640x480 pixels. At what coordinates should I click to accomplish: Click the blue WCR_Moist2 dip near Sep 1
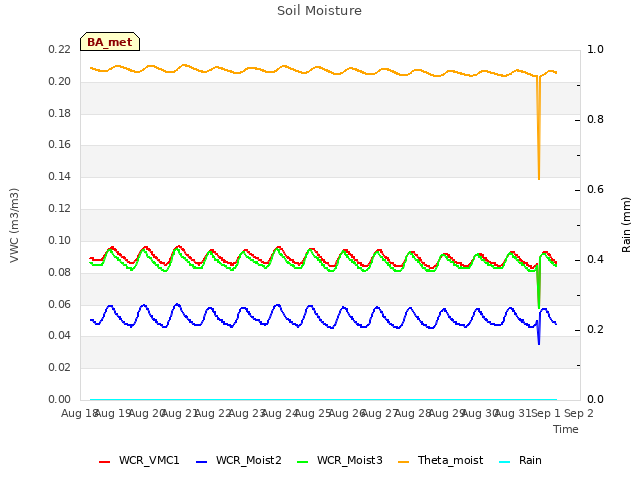point(539,344)
